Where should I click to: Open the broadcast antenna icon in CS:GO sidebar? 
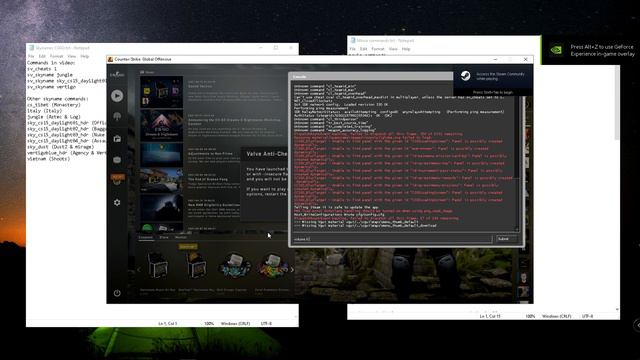point(117,117)
